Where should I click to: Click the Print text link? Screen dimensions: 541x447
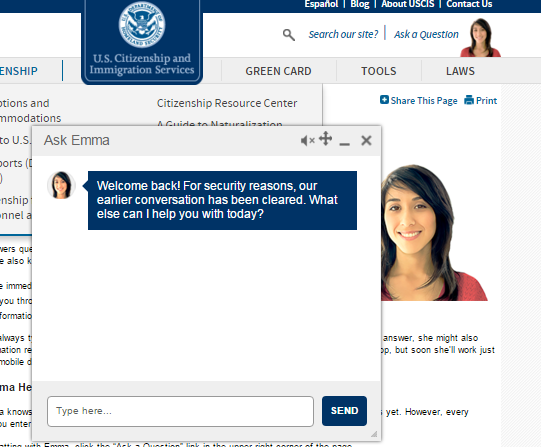click(x=486, y=100)
